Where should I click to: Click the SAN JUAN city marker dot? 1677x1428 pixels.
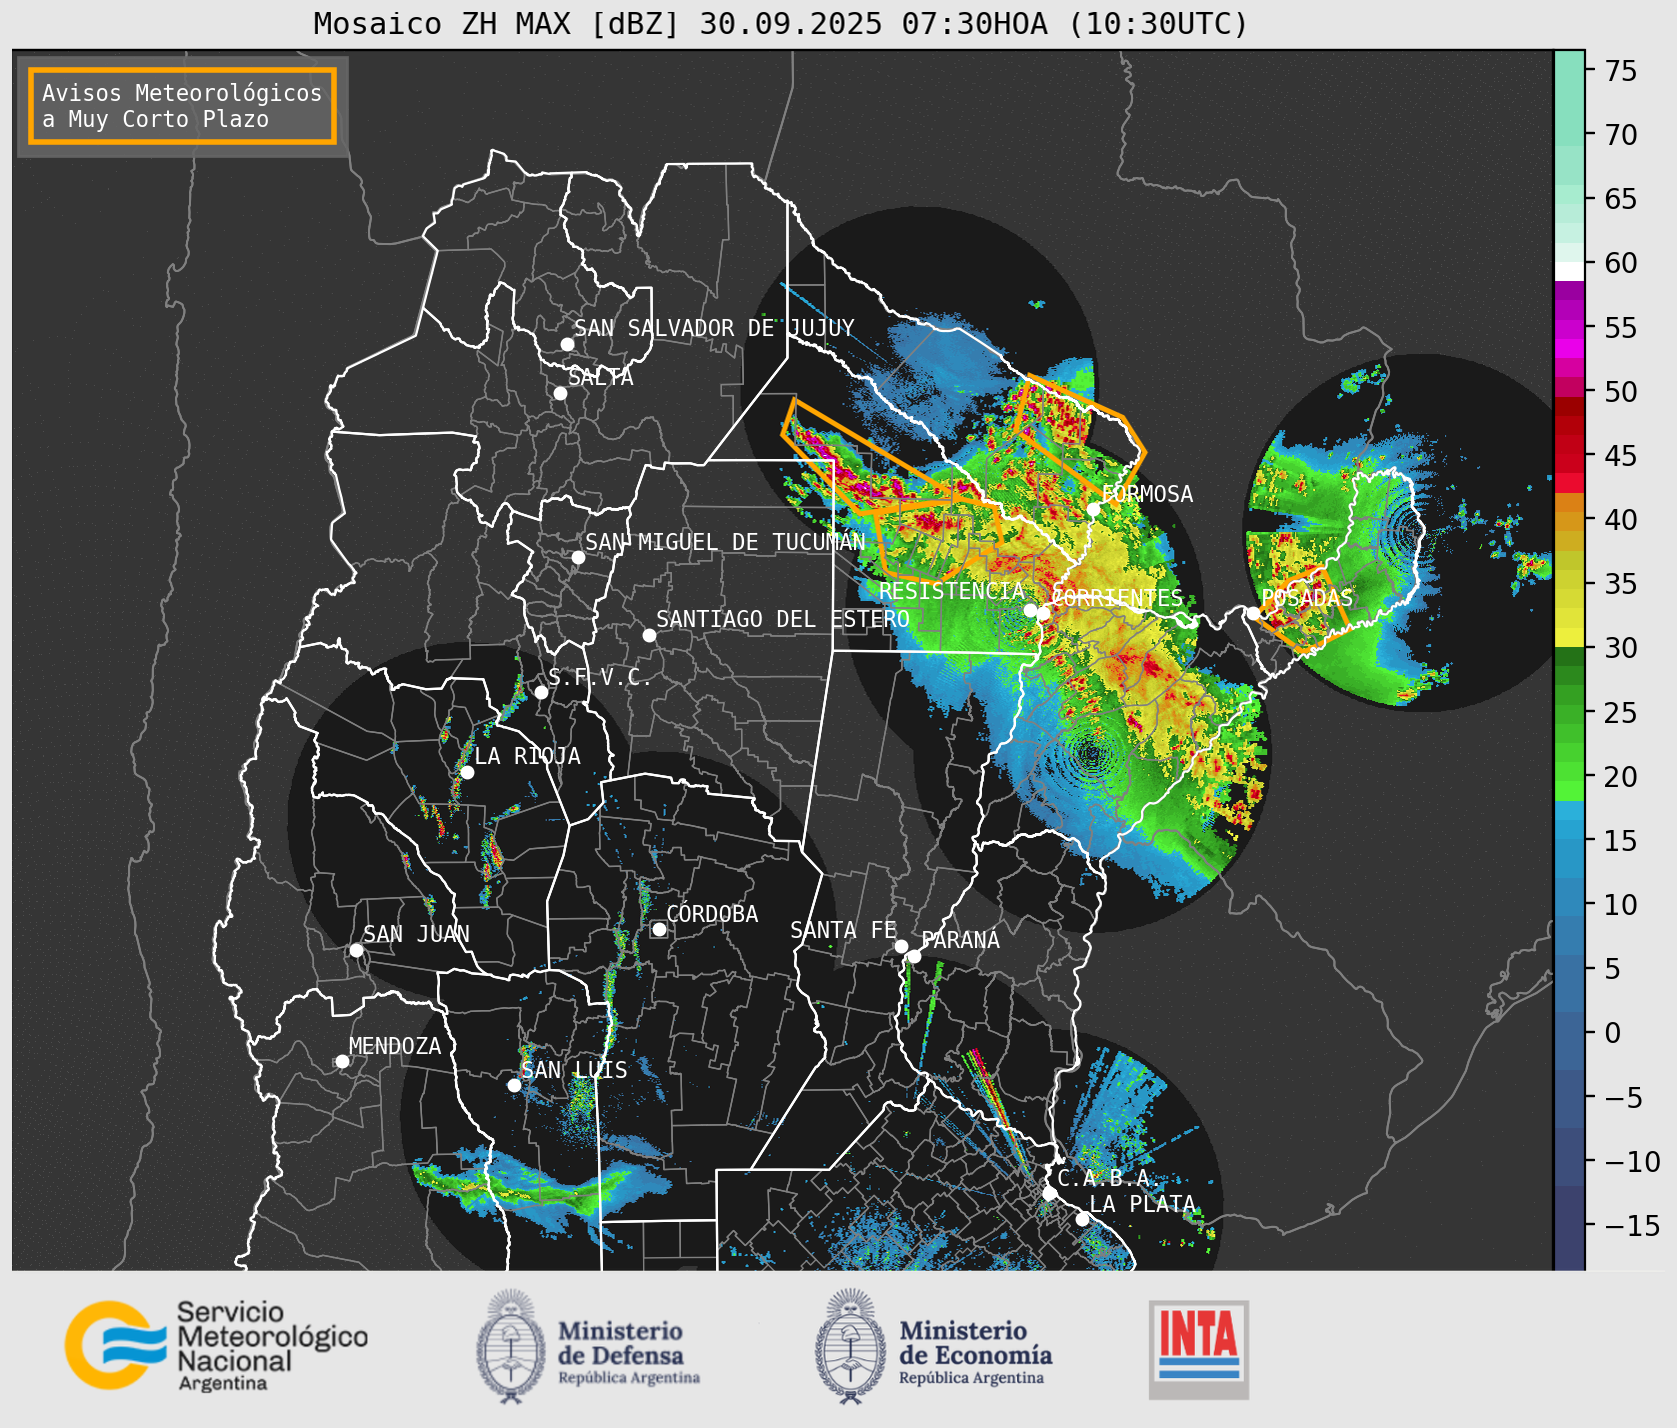[356, 950]
